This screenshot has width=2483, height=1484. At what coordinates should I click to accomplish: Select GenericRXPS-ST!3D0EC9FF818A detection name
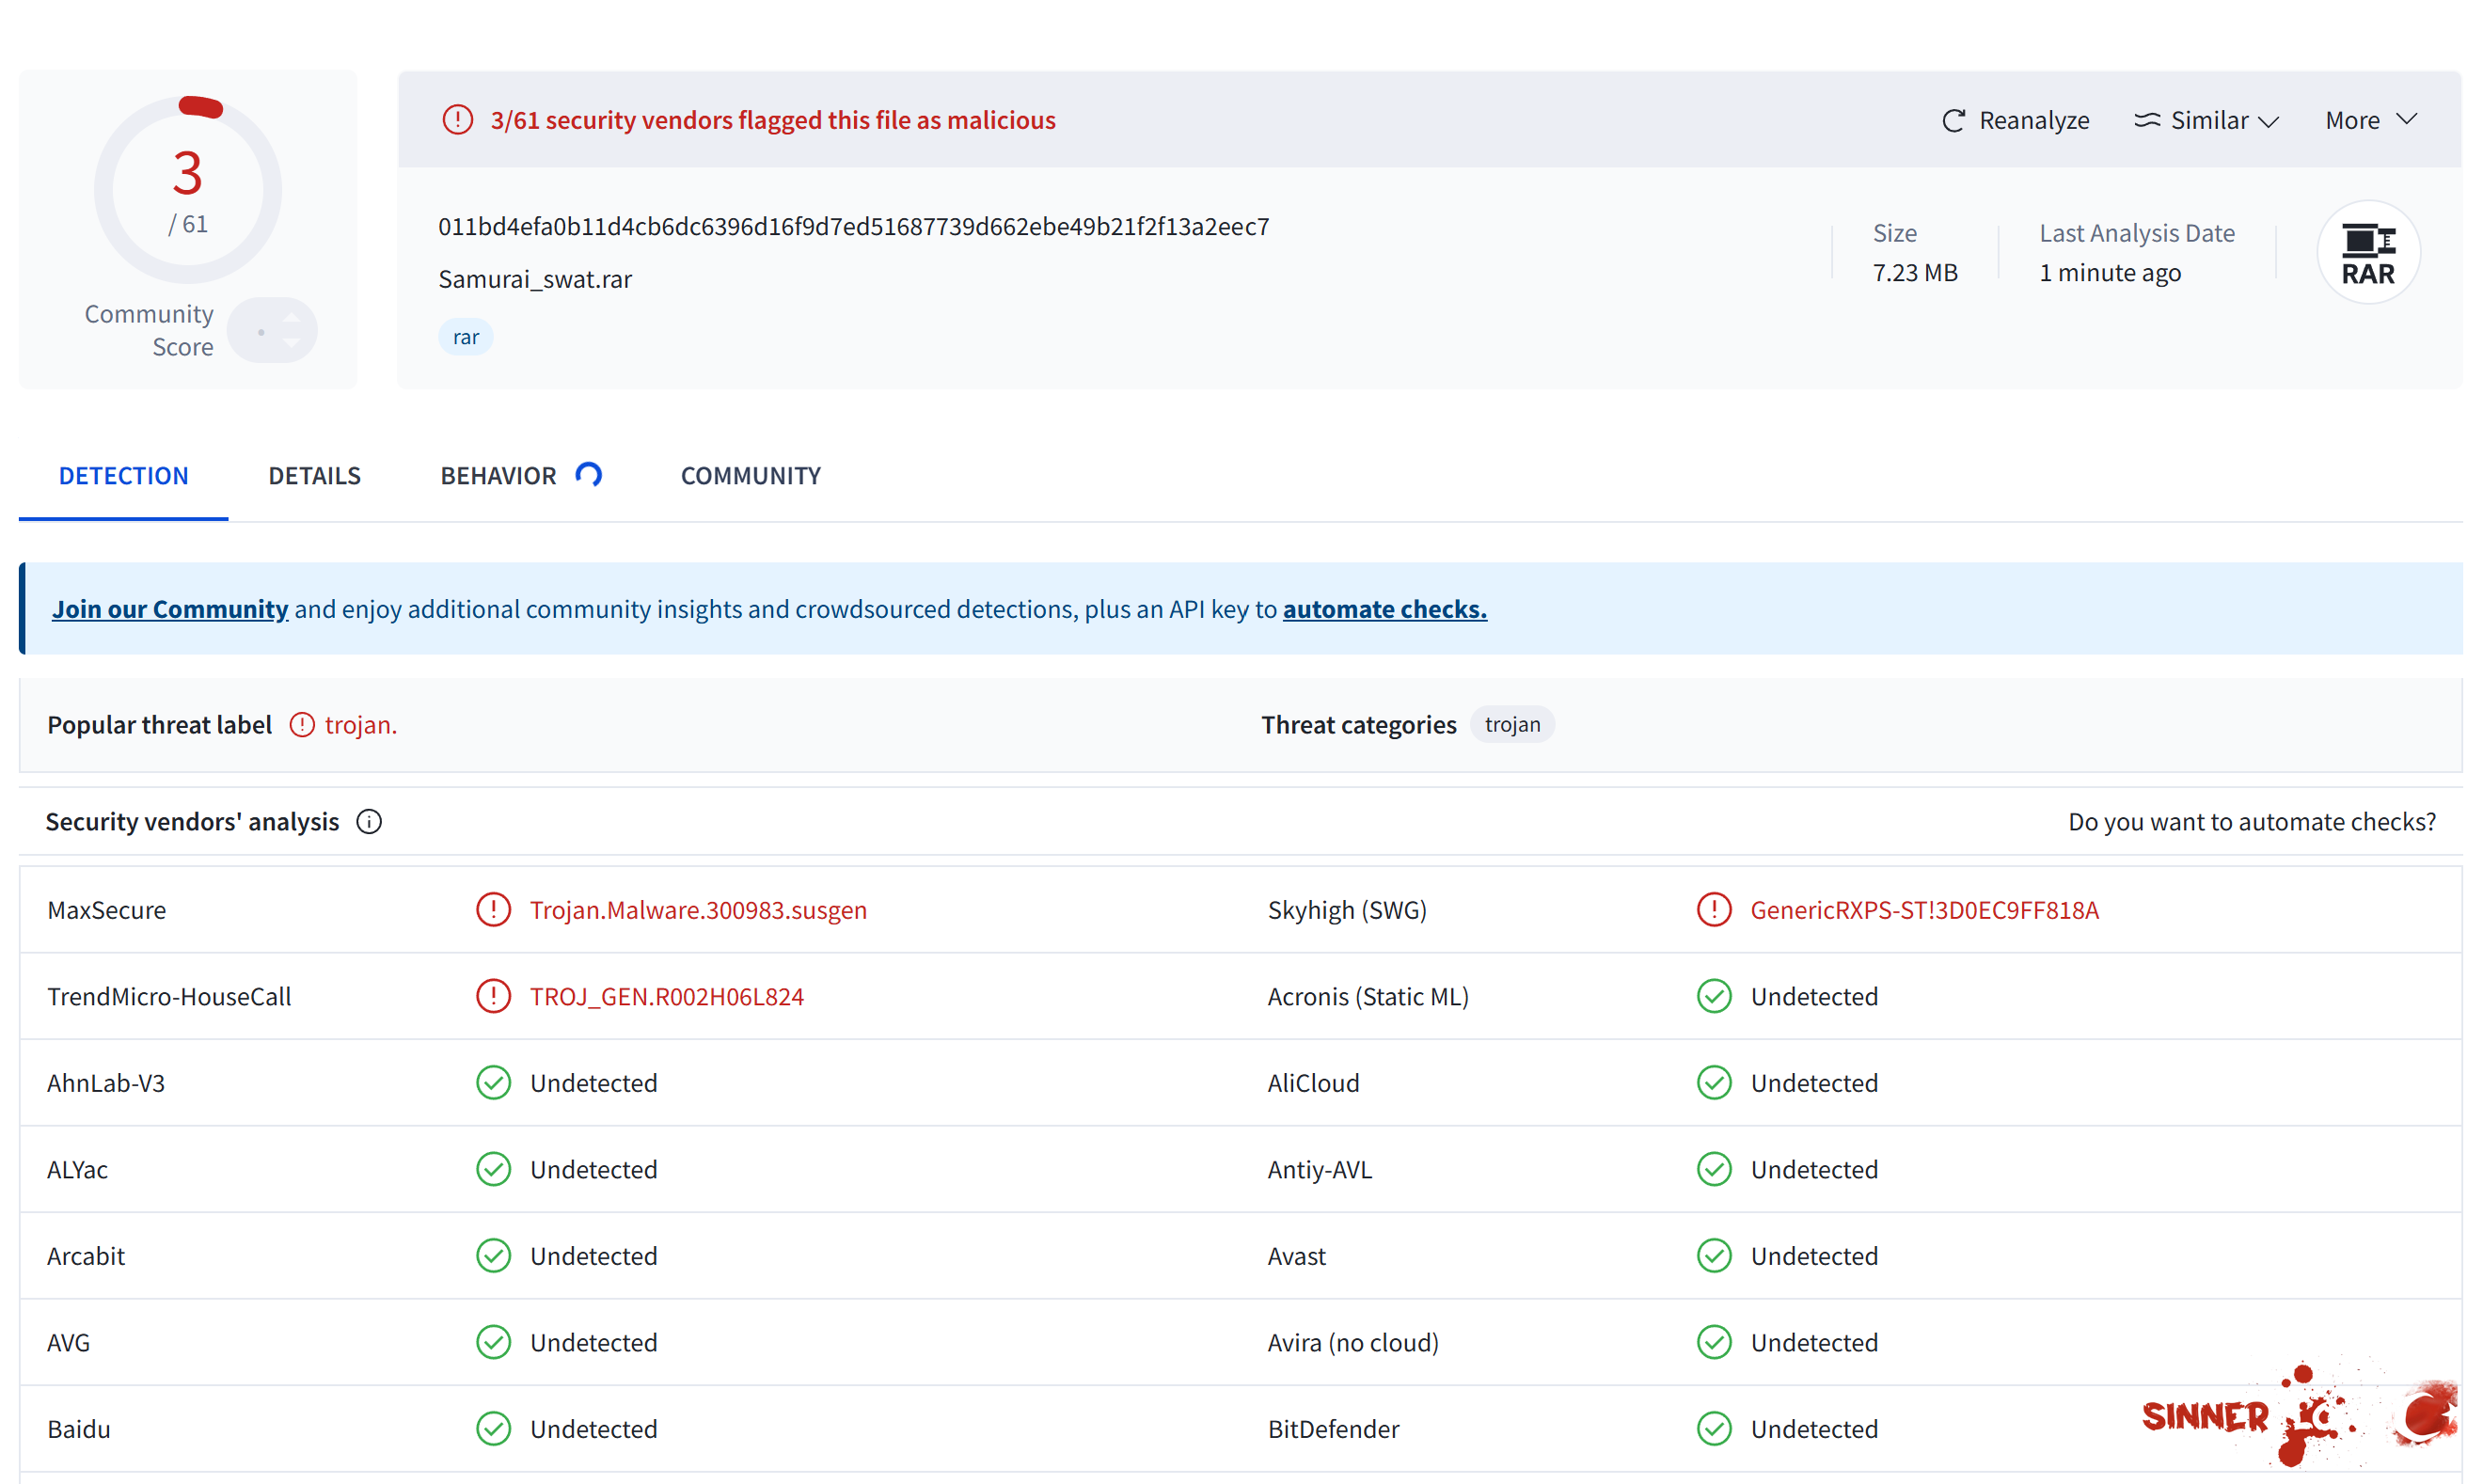[1923, 910]
